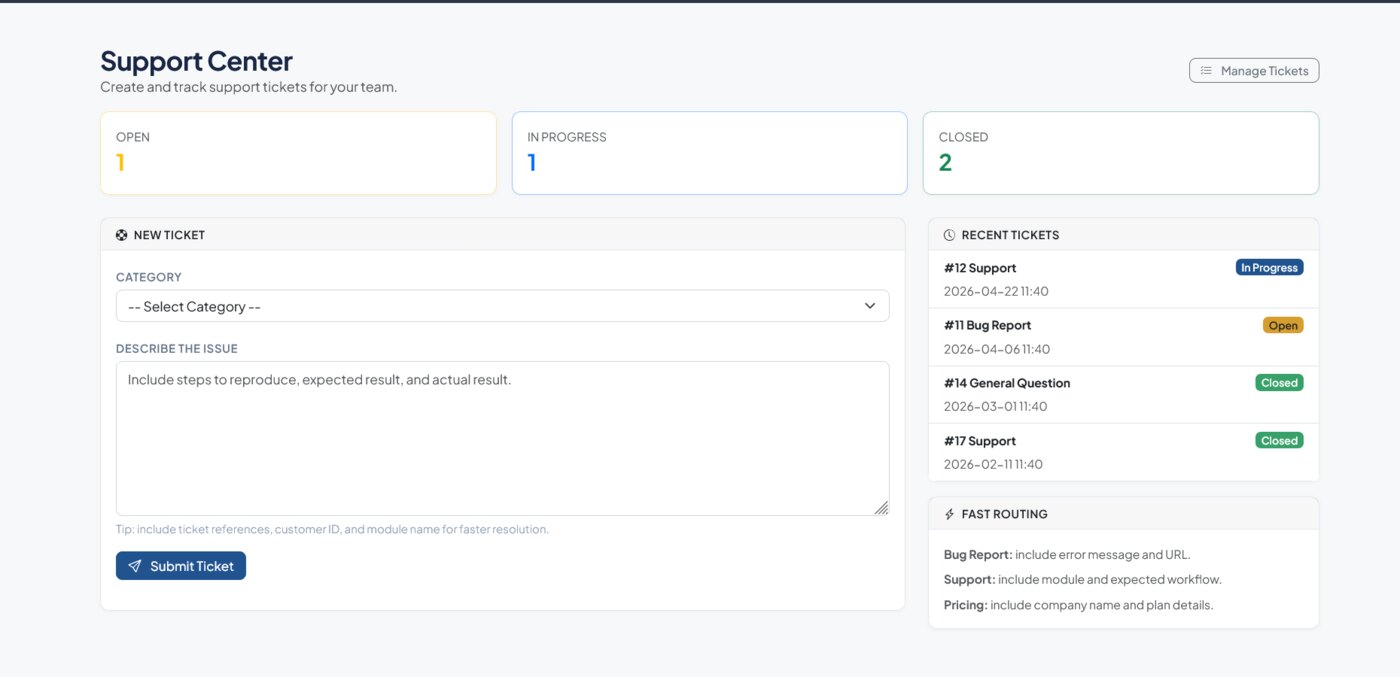Image resolution: width=1400 pixels, height=677 pixels.
Task: Click the In Progress badge on ticket #12
Action: coord(1269,267)
